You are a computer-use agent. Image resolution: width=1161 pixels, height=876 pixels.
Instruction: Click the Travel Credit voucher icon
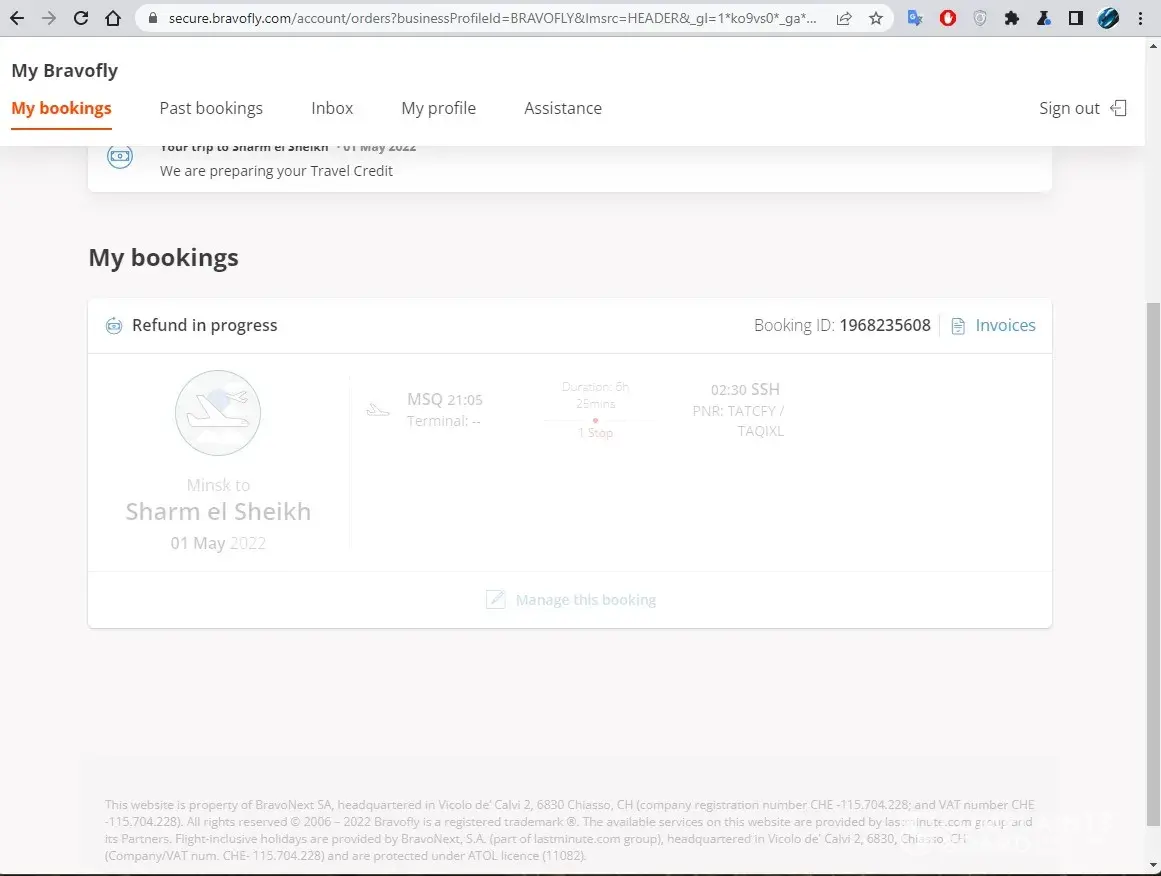(120, 156)
